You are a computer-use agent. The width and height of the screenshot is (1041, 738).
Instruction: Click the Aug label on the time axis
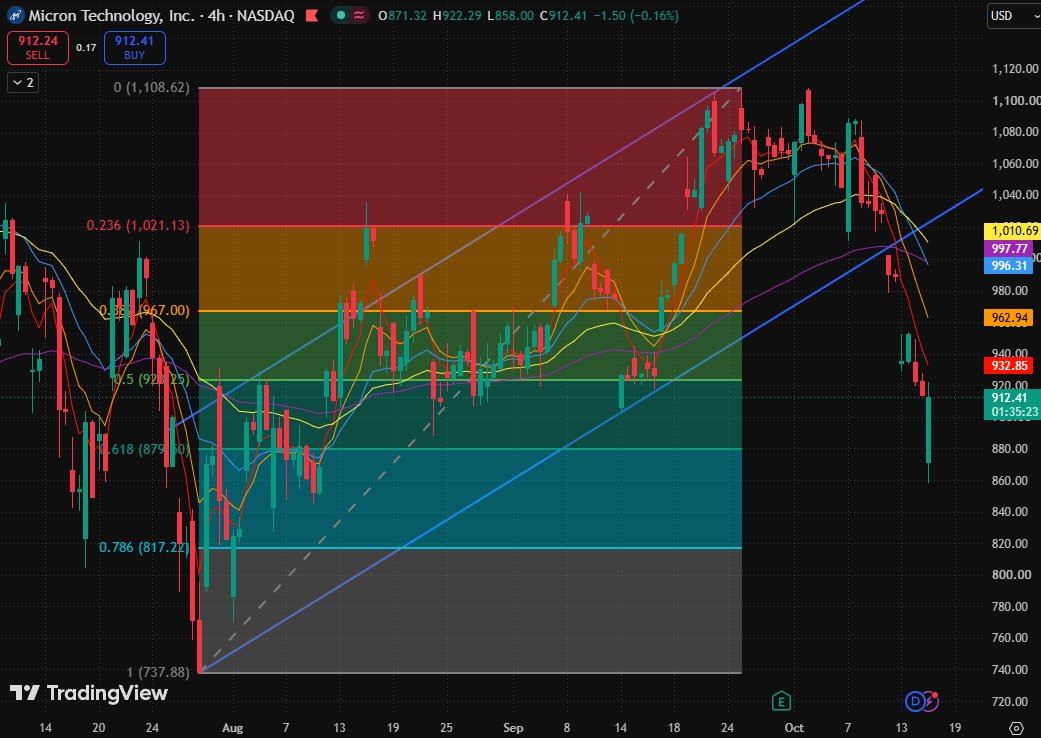point(232,727)
